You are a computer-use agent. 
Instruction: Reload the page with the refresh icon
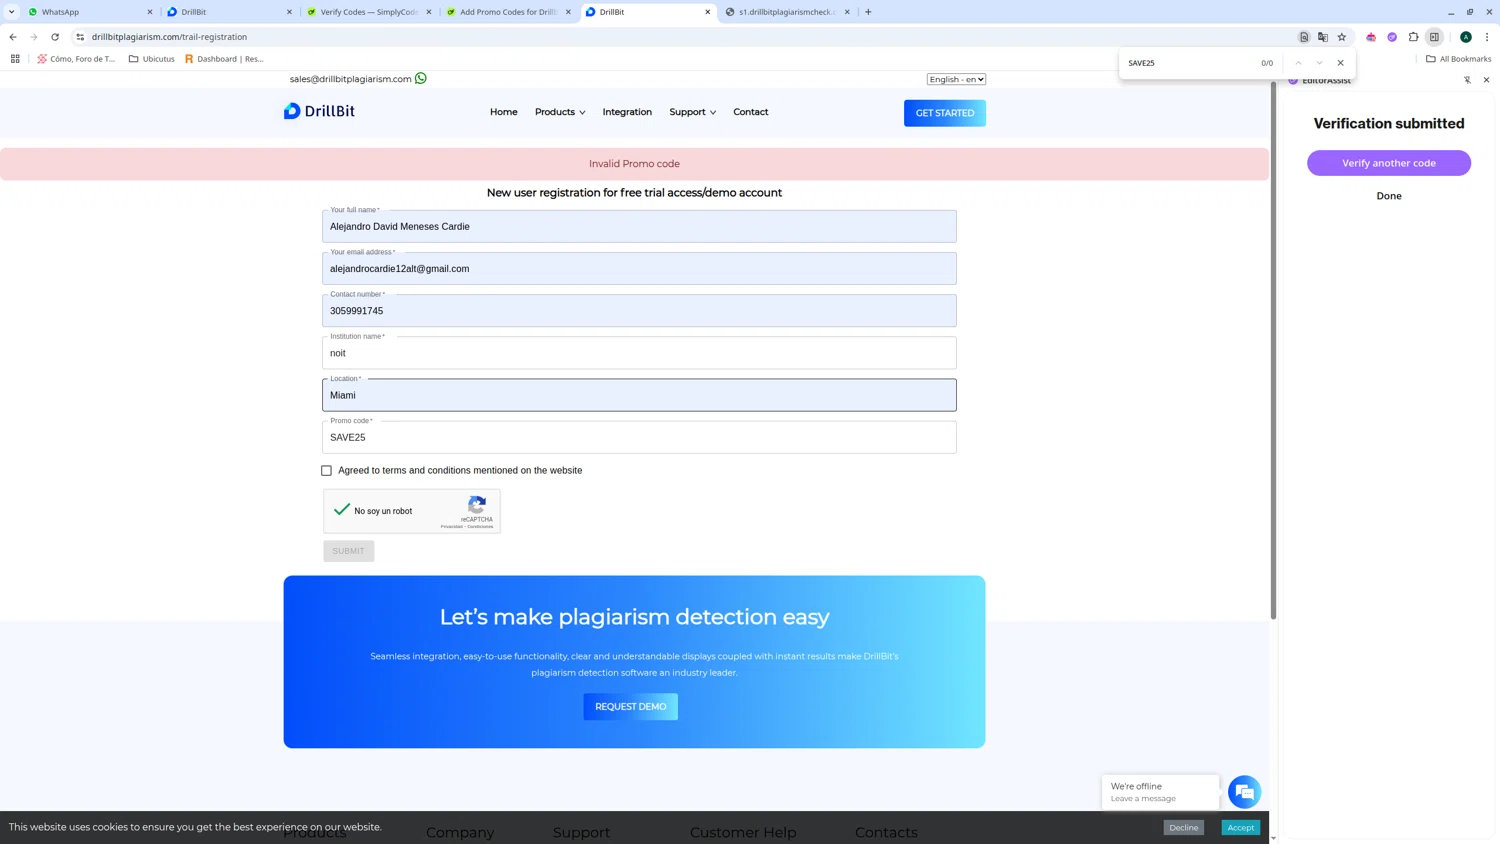pyautogui.click(x=55, y=37)
